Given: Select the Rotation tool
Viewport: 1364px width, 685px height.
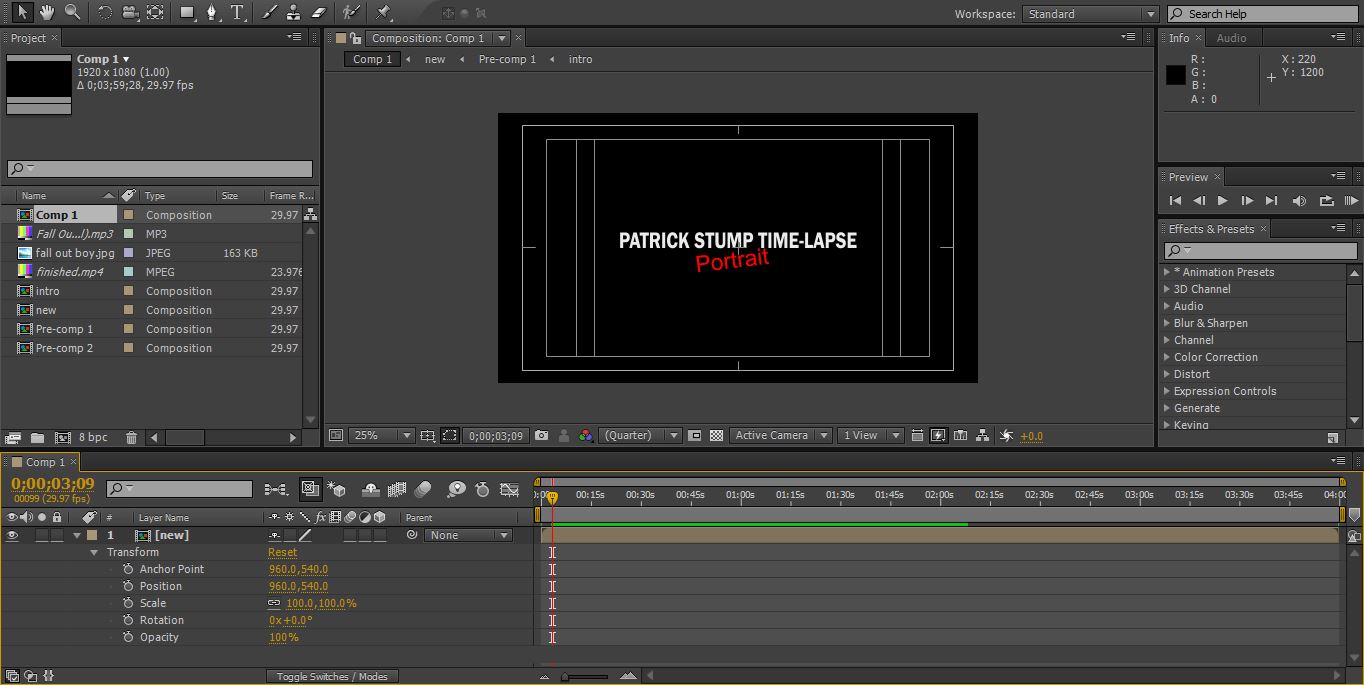Looking at the screenshot, I should click(105, 12).
